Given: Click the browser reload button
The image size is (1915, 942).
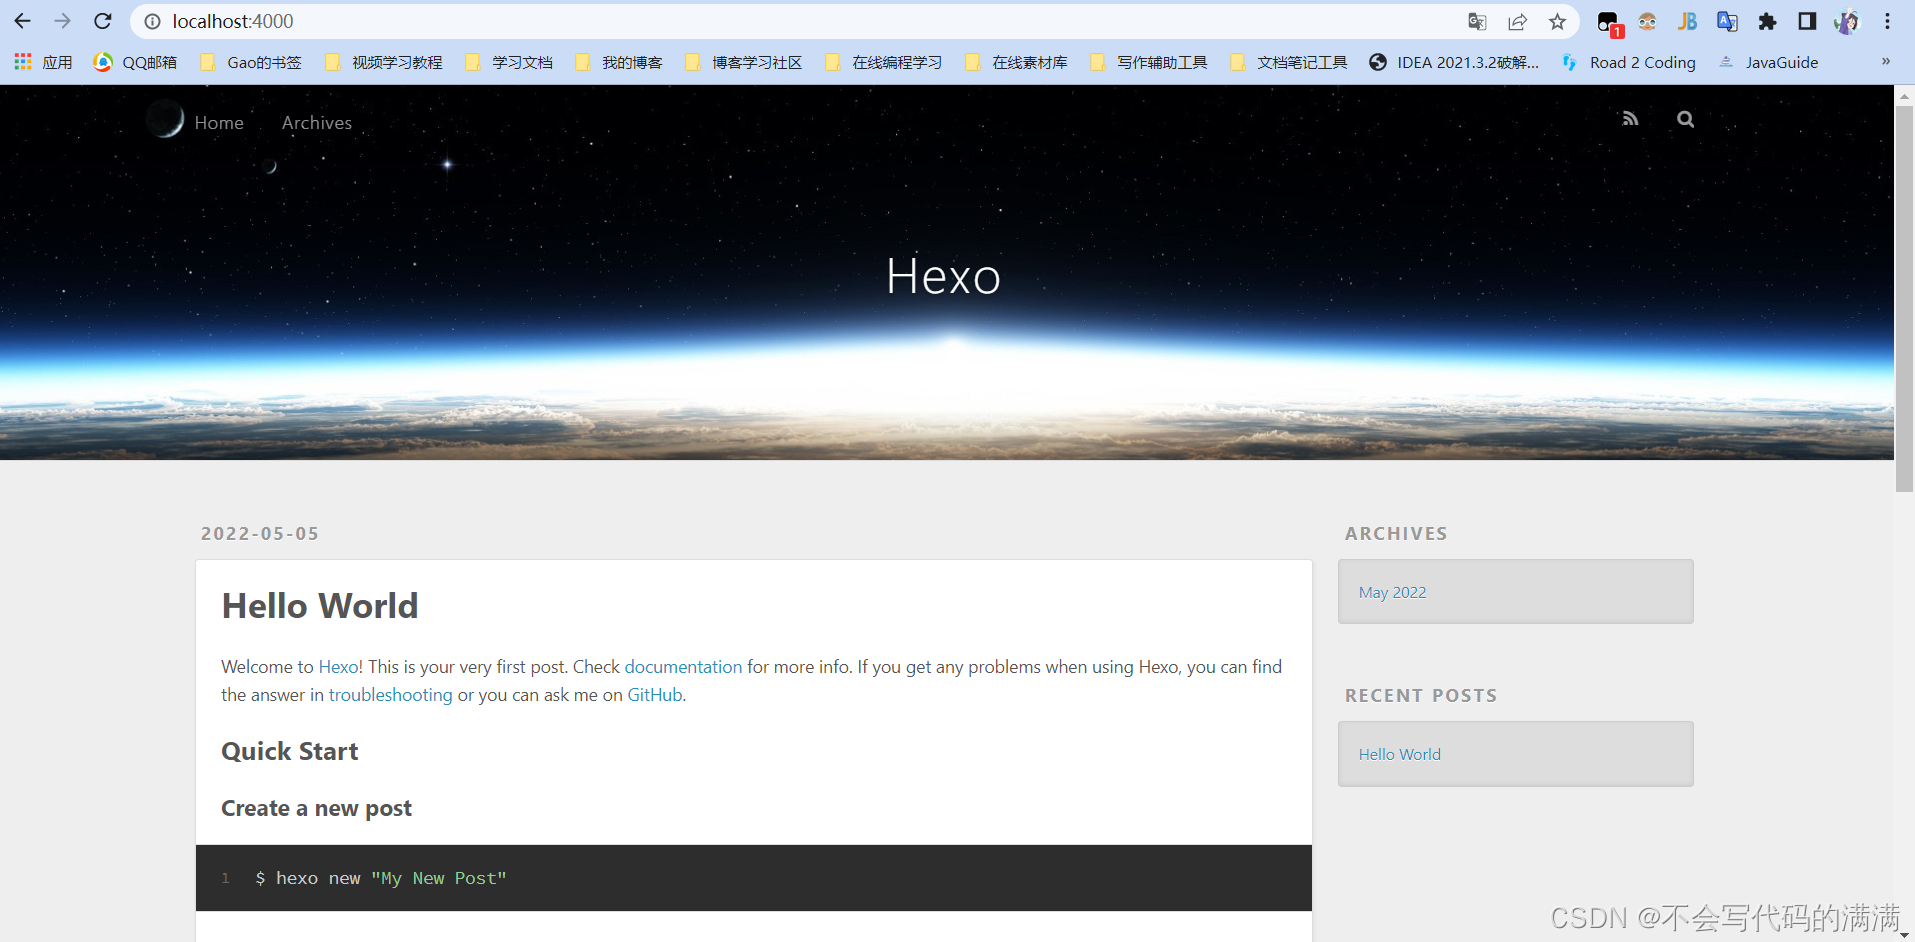Looking at the screenshot, I should click(103, 21).
